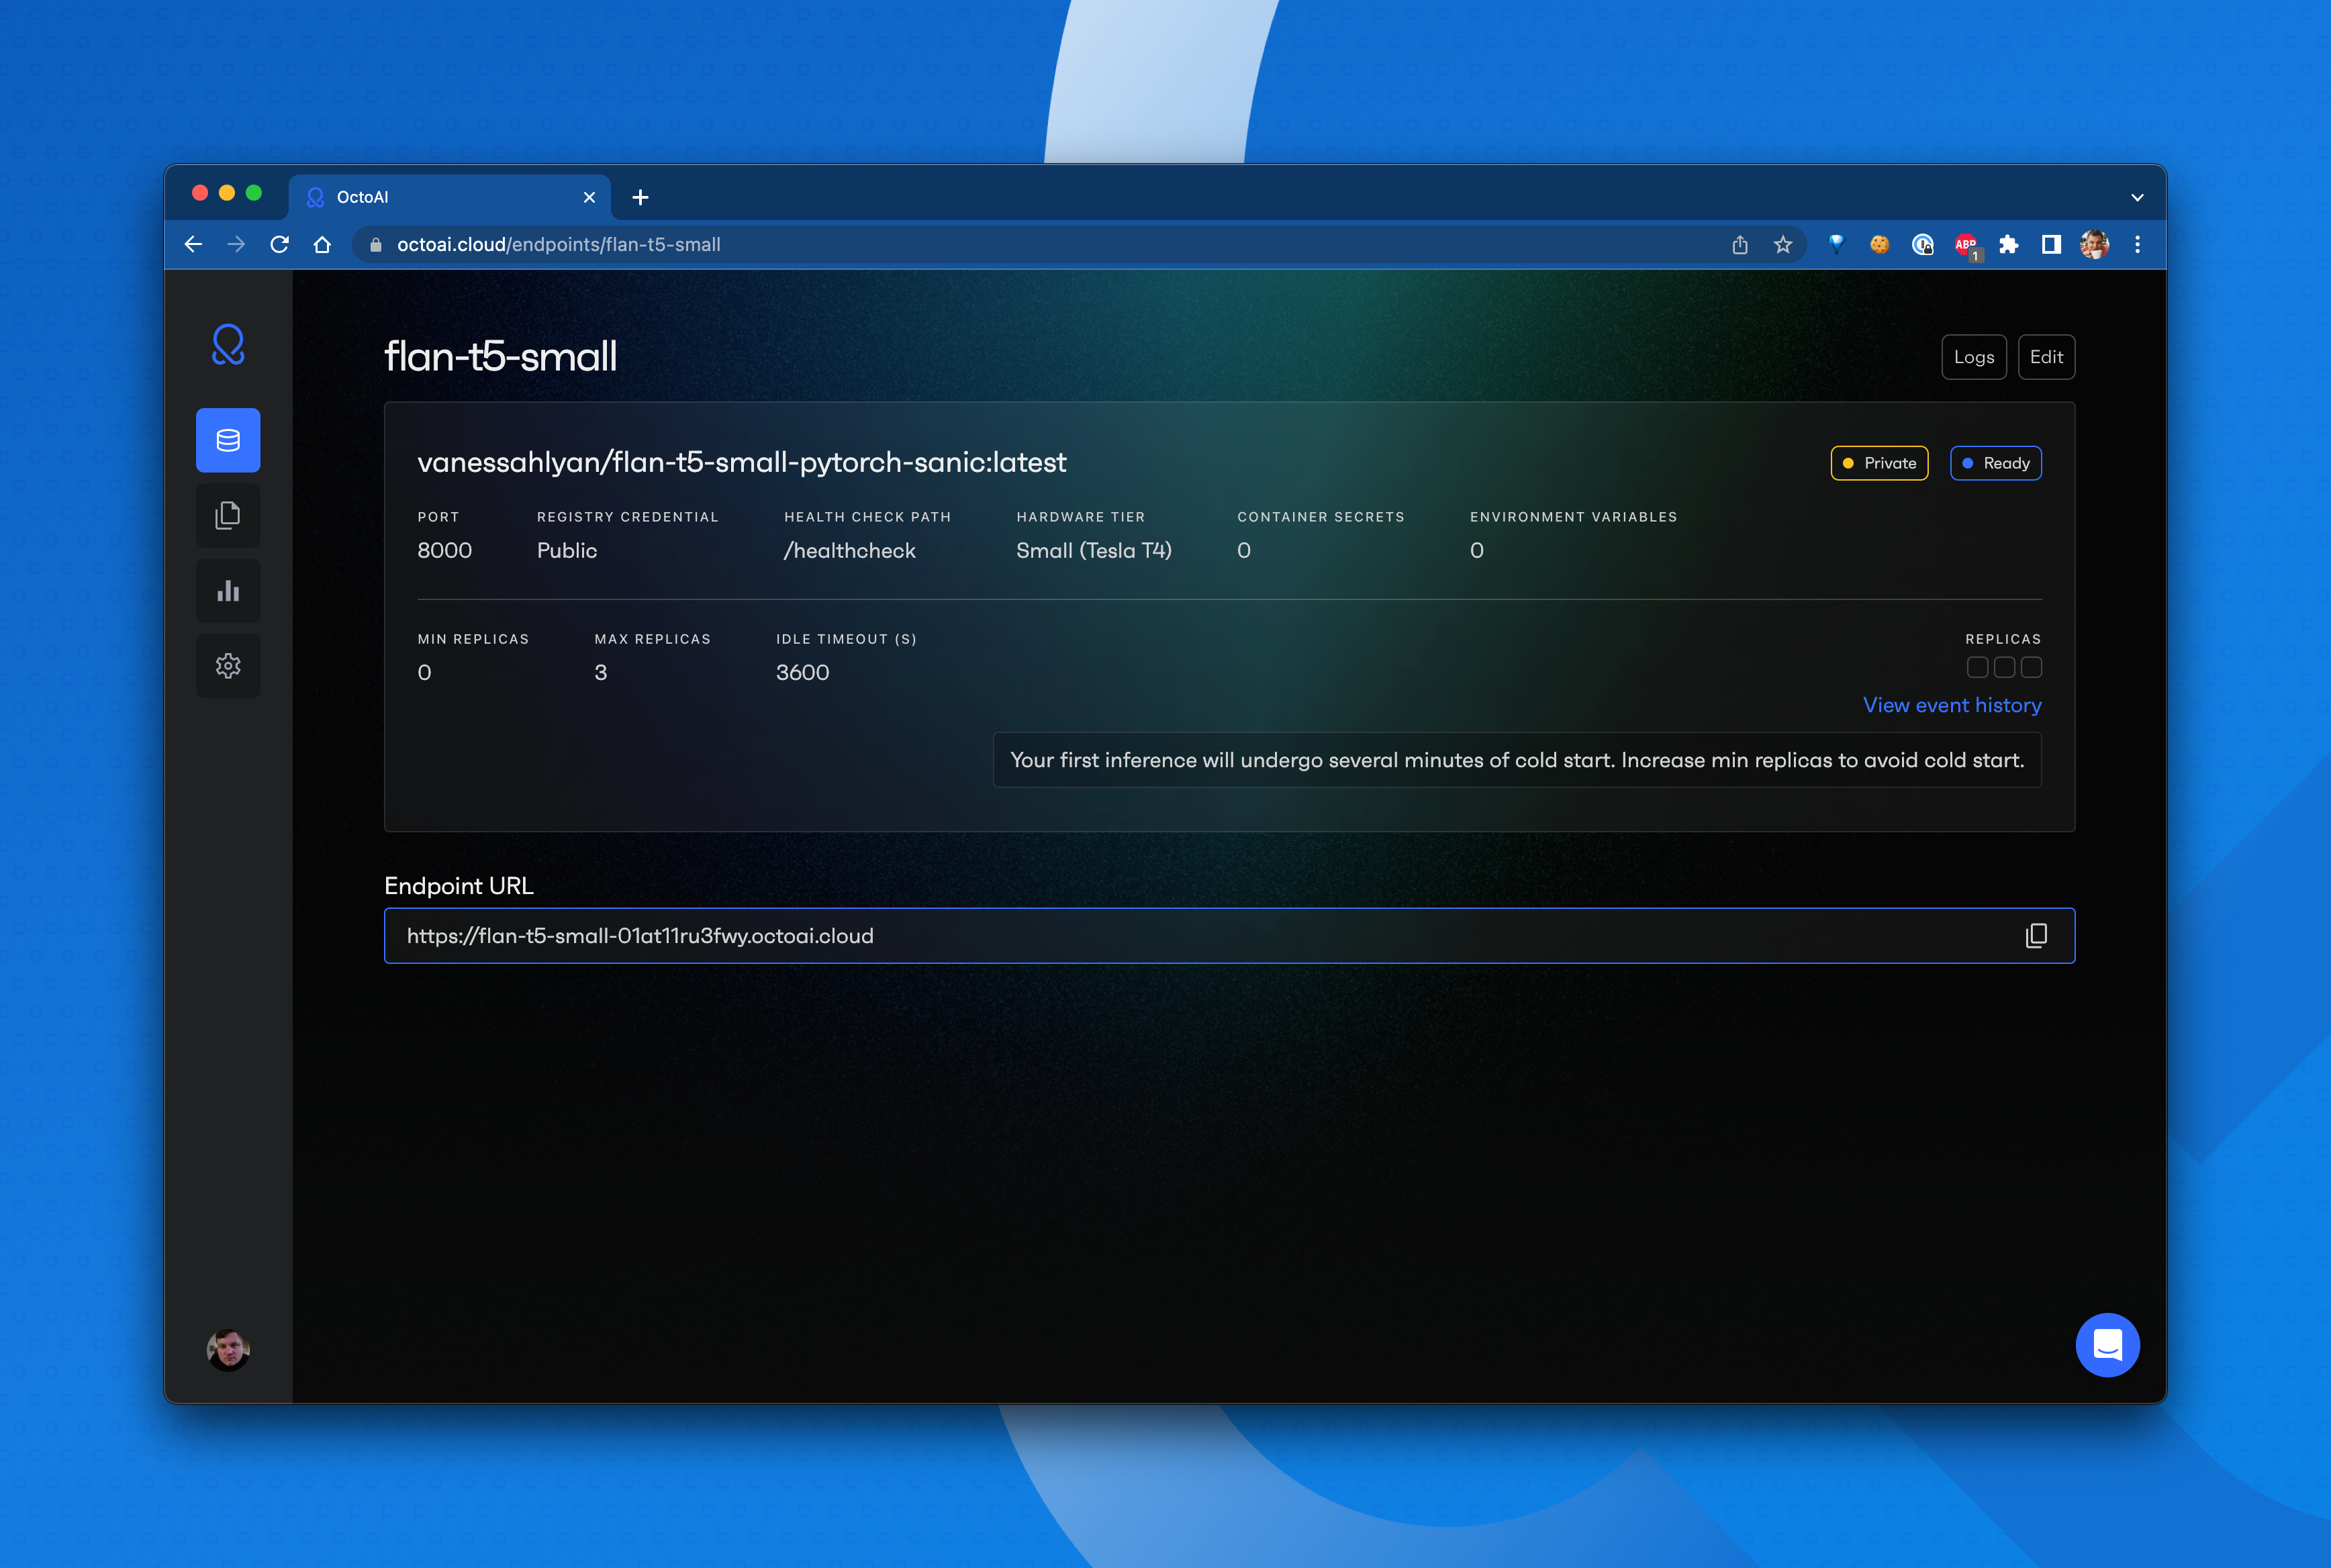Click the templates copy-pages sidebar icon

228,516
